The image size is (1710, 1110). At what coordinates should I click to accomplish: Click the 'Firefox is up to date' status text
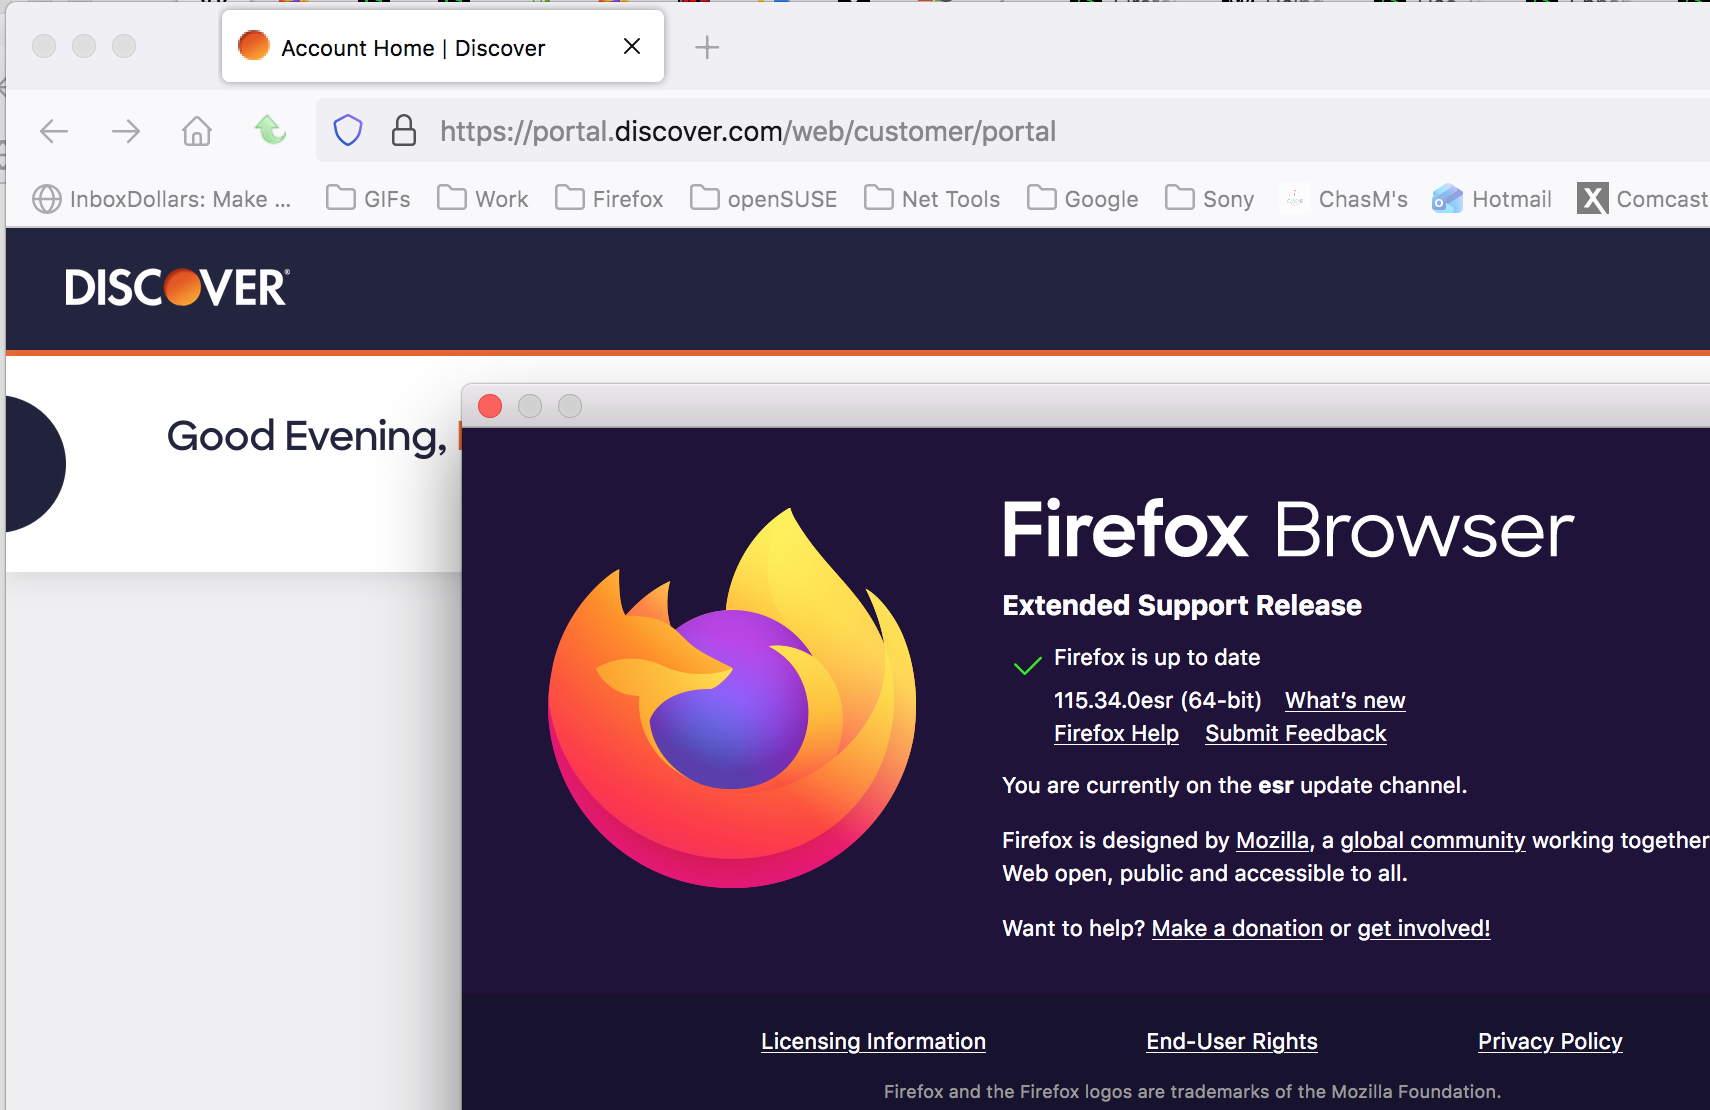click(1157, 657)
